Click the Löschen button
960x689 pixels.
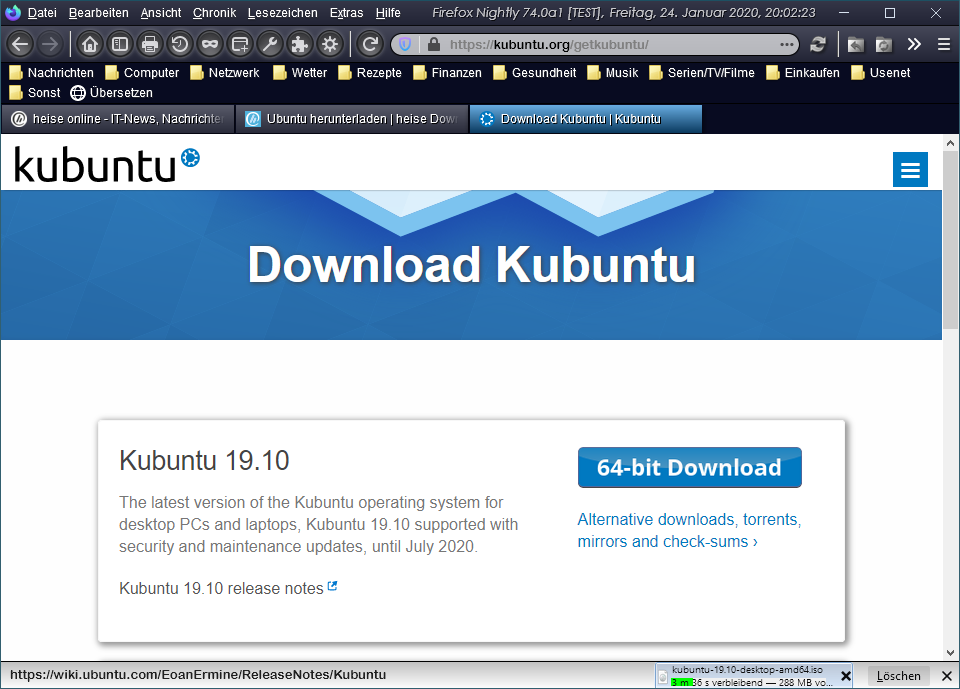pos(898,676)
